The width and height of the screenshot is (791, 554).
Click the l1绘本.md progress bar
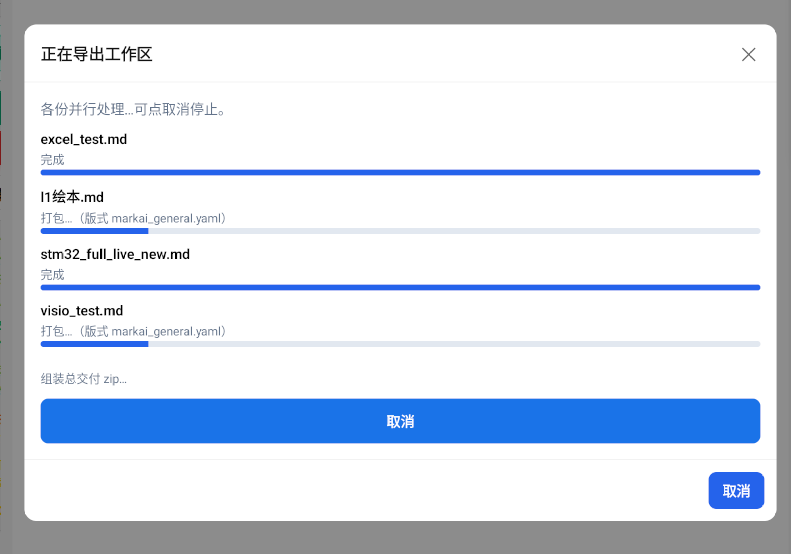pos(400,231)
